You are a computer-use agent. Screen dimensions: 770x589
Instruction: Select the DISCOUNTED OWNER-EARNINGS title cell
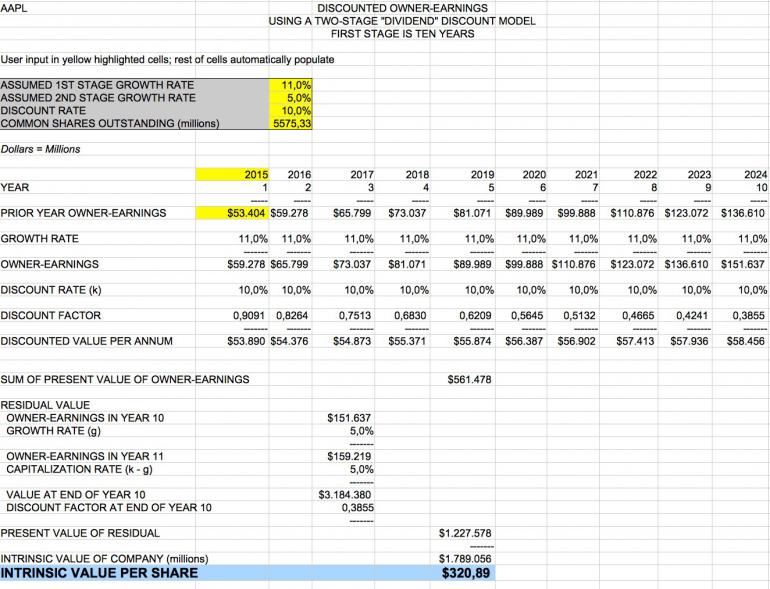click(402, 8)
